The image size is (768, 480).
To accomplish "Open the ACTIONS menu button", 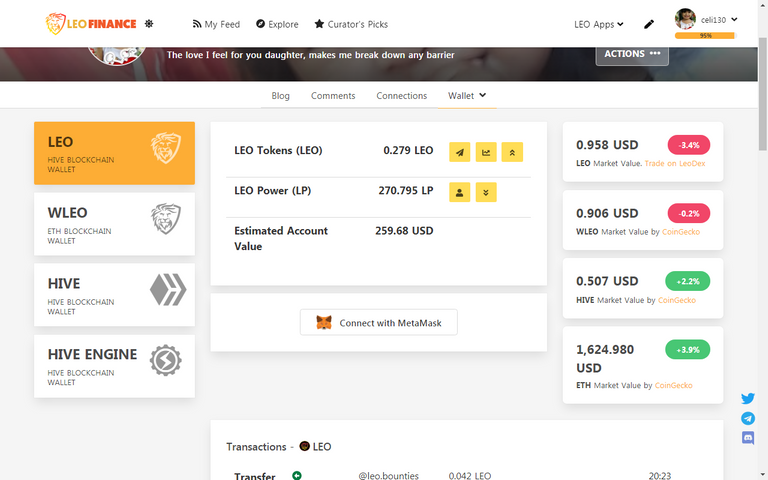I will point(632,54).
